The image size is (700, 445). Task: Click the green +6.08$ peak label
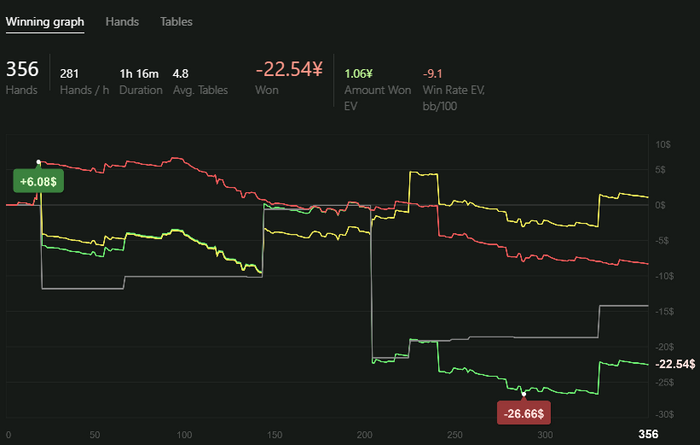coord(39,181)
